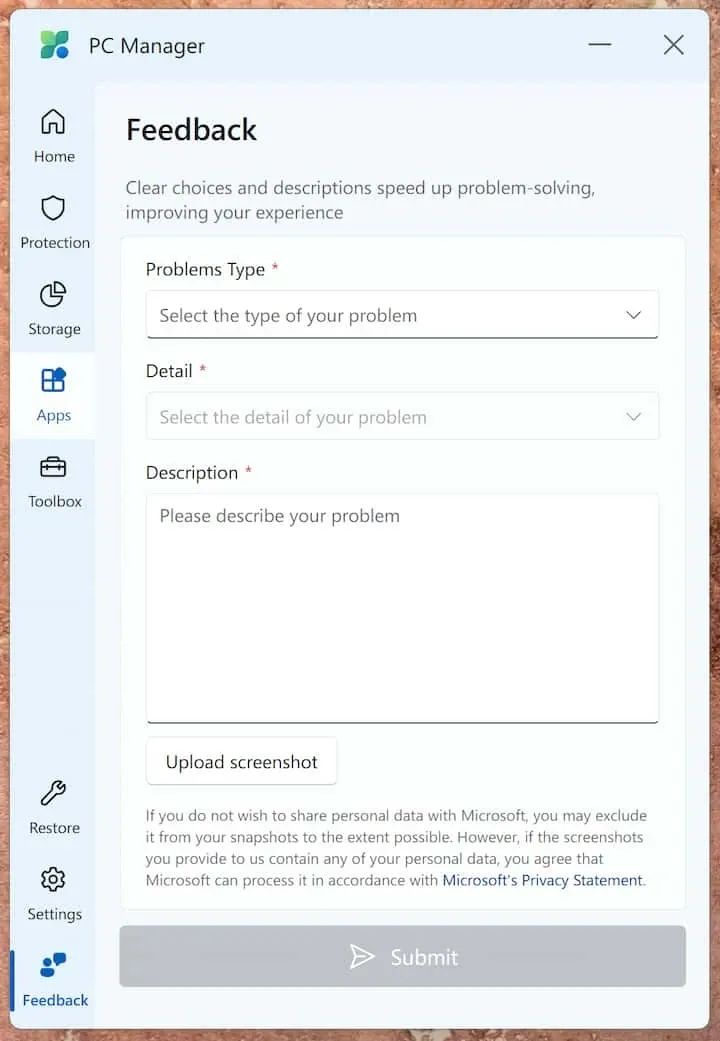The width and height of the screenshot is (720, 1041).
Task: Open the Toolbox briefcase icon
Action: pos(53,467)
